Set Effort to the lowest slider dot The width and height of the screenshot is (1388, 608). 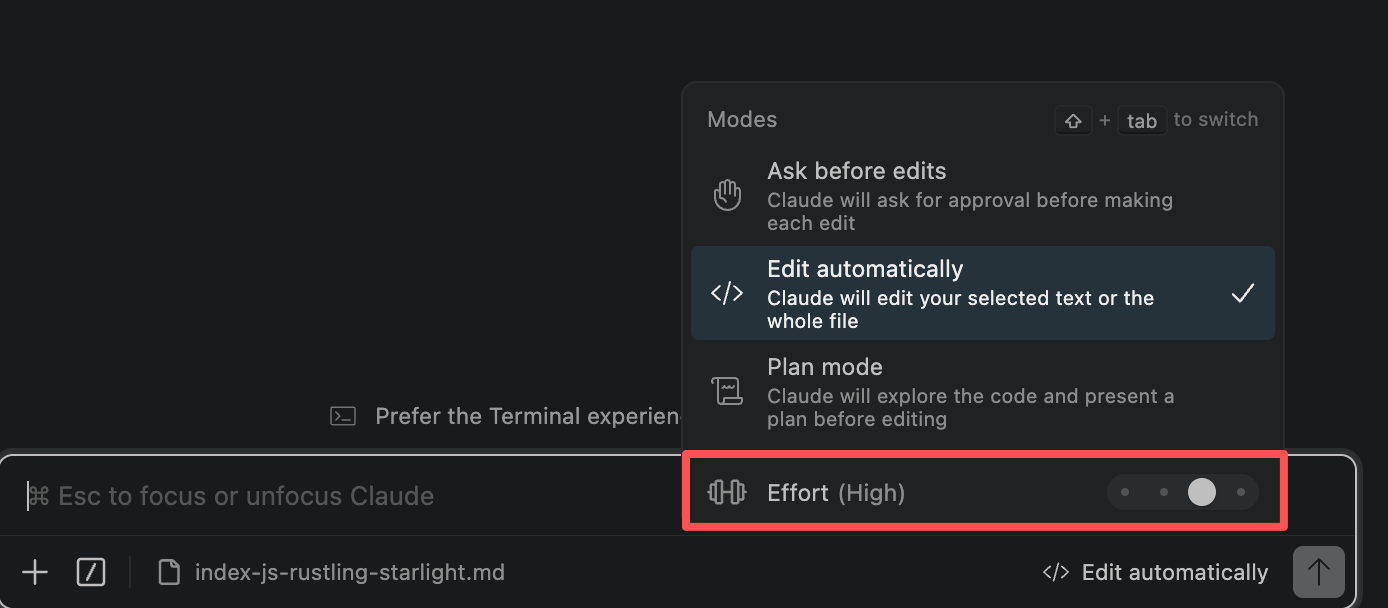pyautogui.click(x=1125, y=492)
